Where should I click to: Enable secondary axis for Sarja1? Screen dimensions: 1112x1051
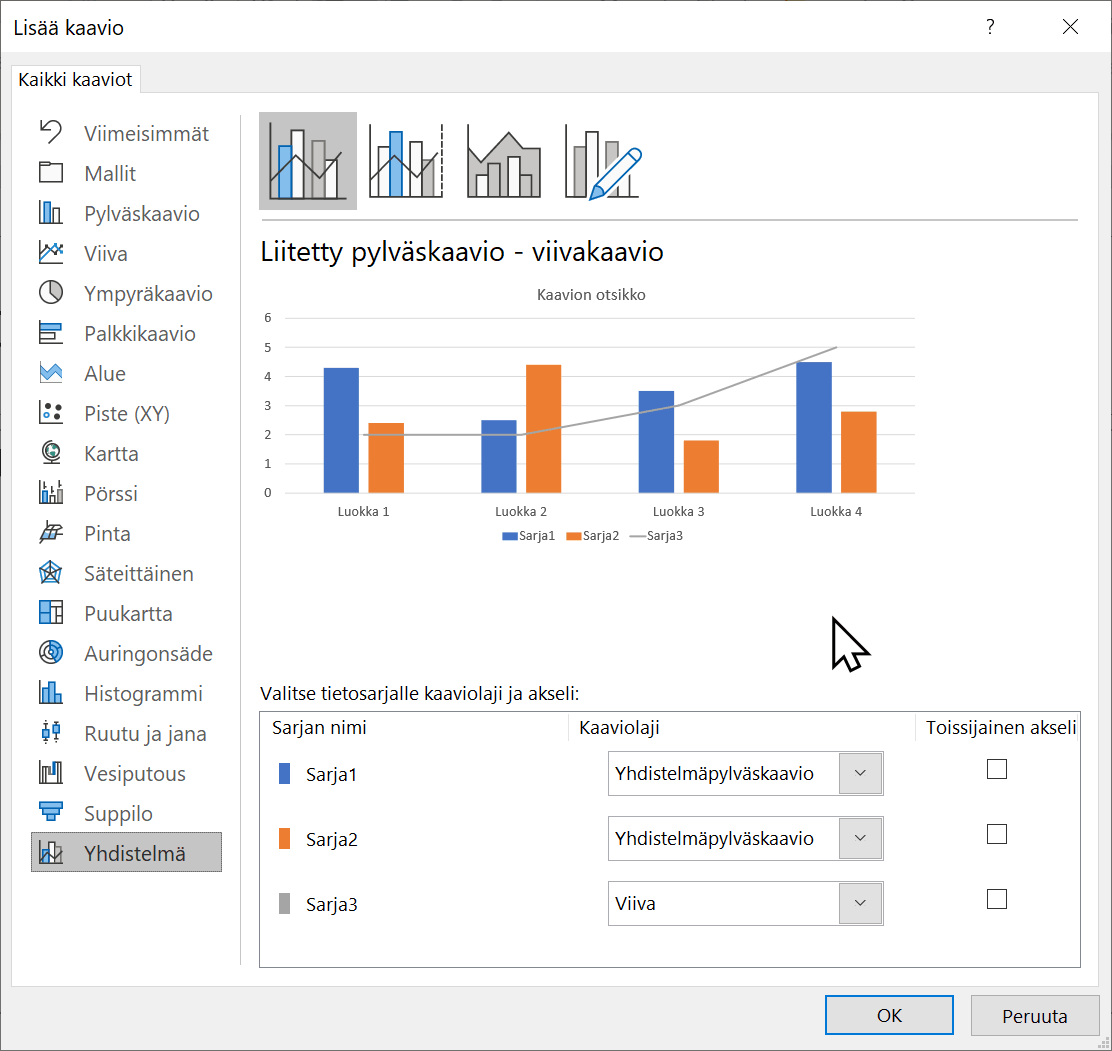[x=996, y=769]
